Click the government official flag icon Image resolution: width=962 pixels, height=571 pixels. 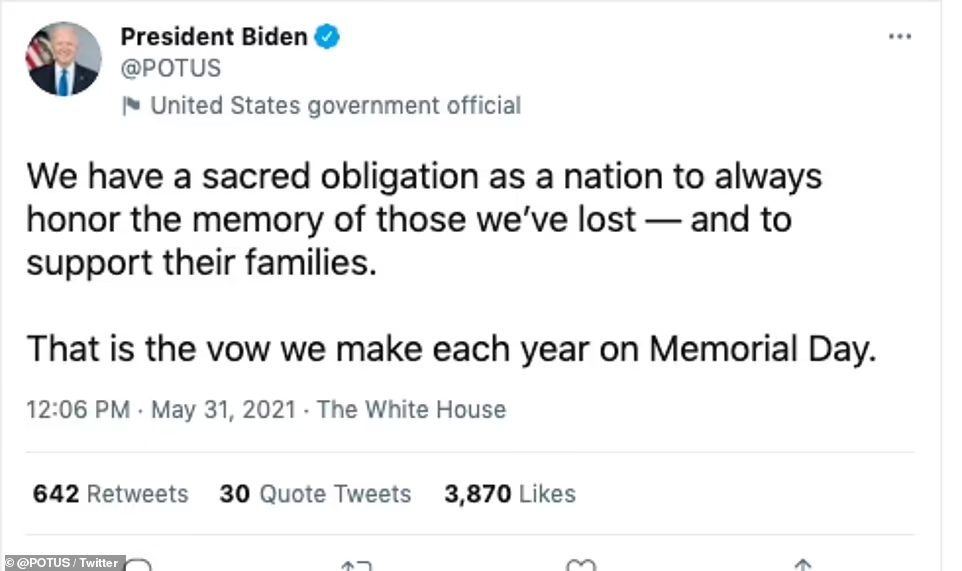click(130, 105)
